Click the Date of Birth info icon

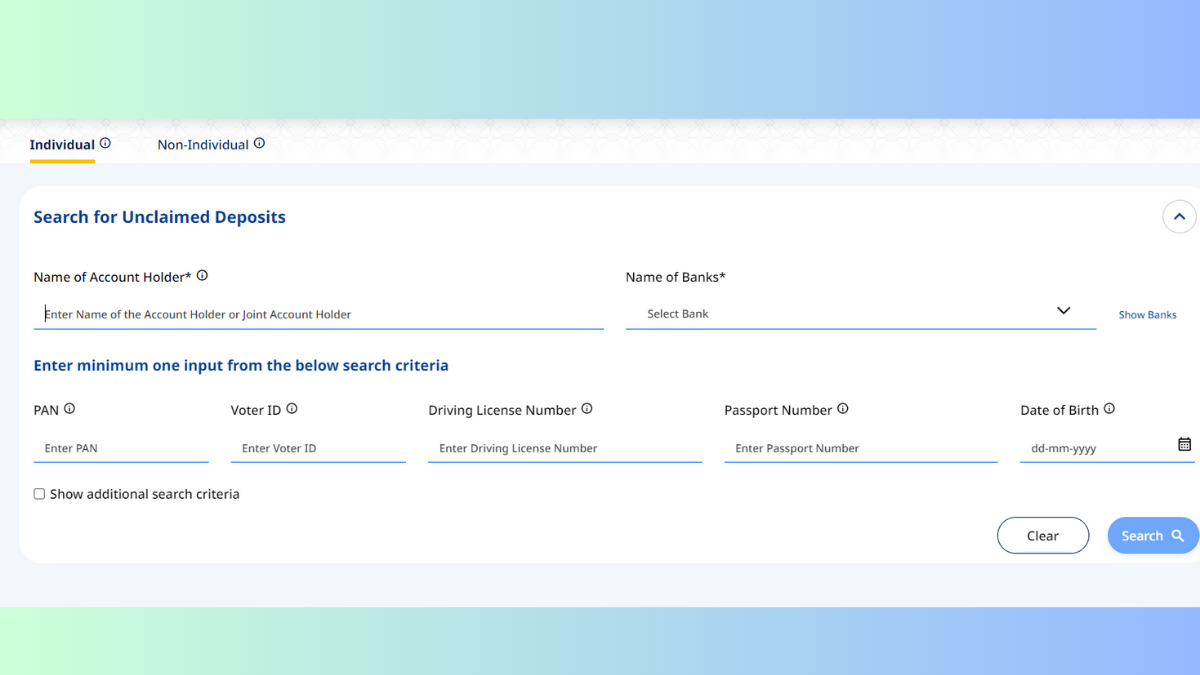(1109, 409)
